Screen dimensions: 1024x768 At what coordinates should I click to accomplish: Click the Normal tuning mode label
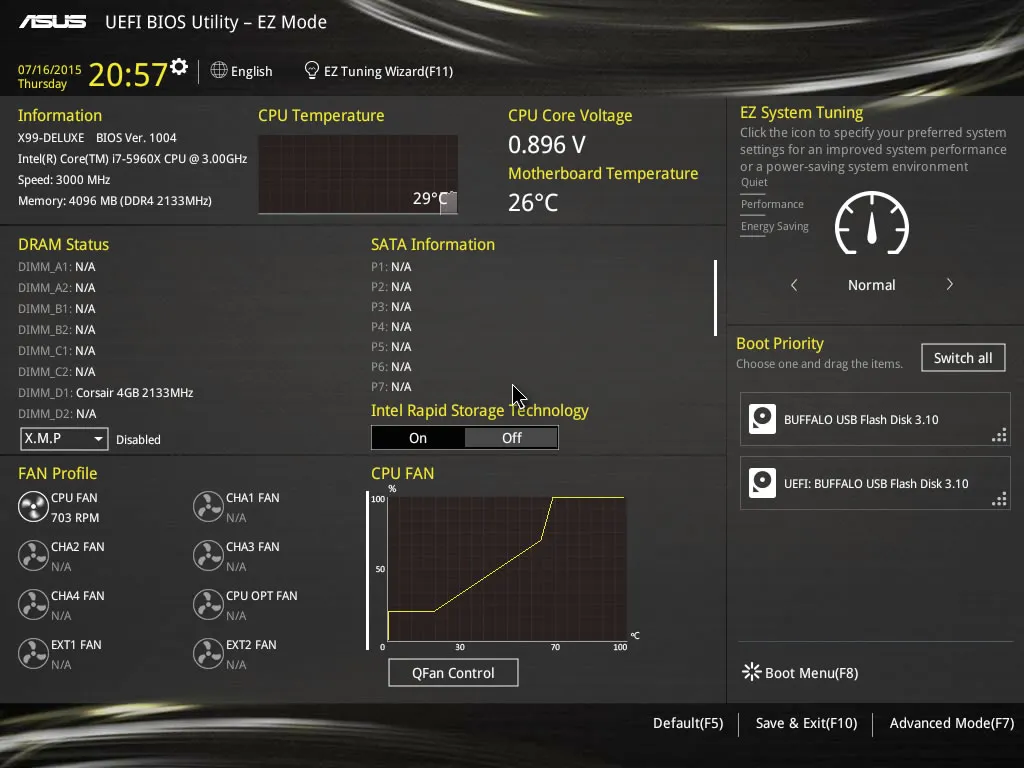pyautogui.click(x=872, y=285)
